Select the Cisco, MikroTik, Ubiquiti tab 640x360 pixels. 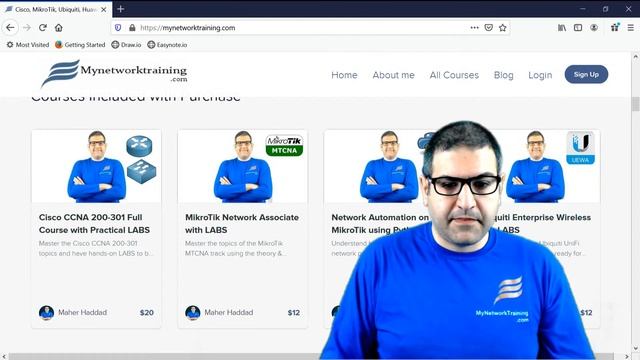point(56,9)
